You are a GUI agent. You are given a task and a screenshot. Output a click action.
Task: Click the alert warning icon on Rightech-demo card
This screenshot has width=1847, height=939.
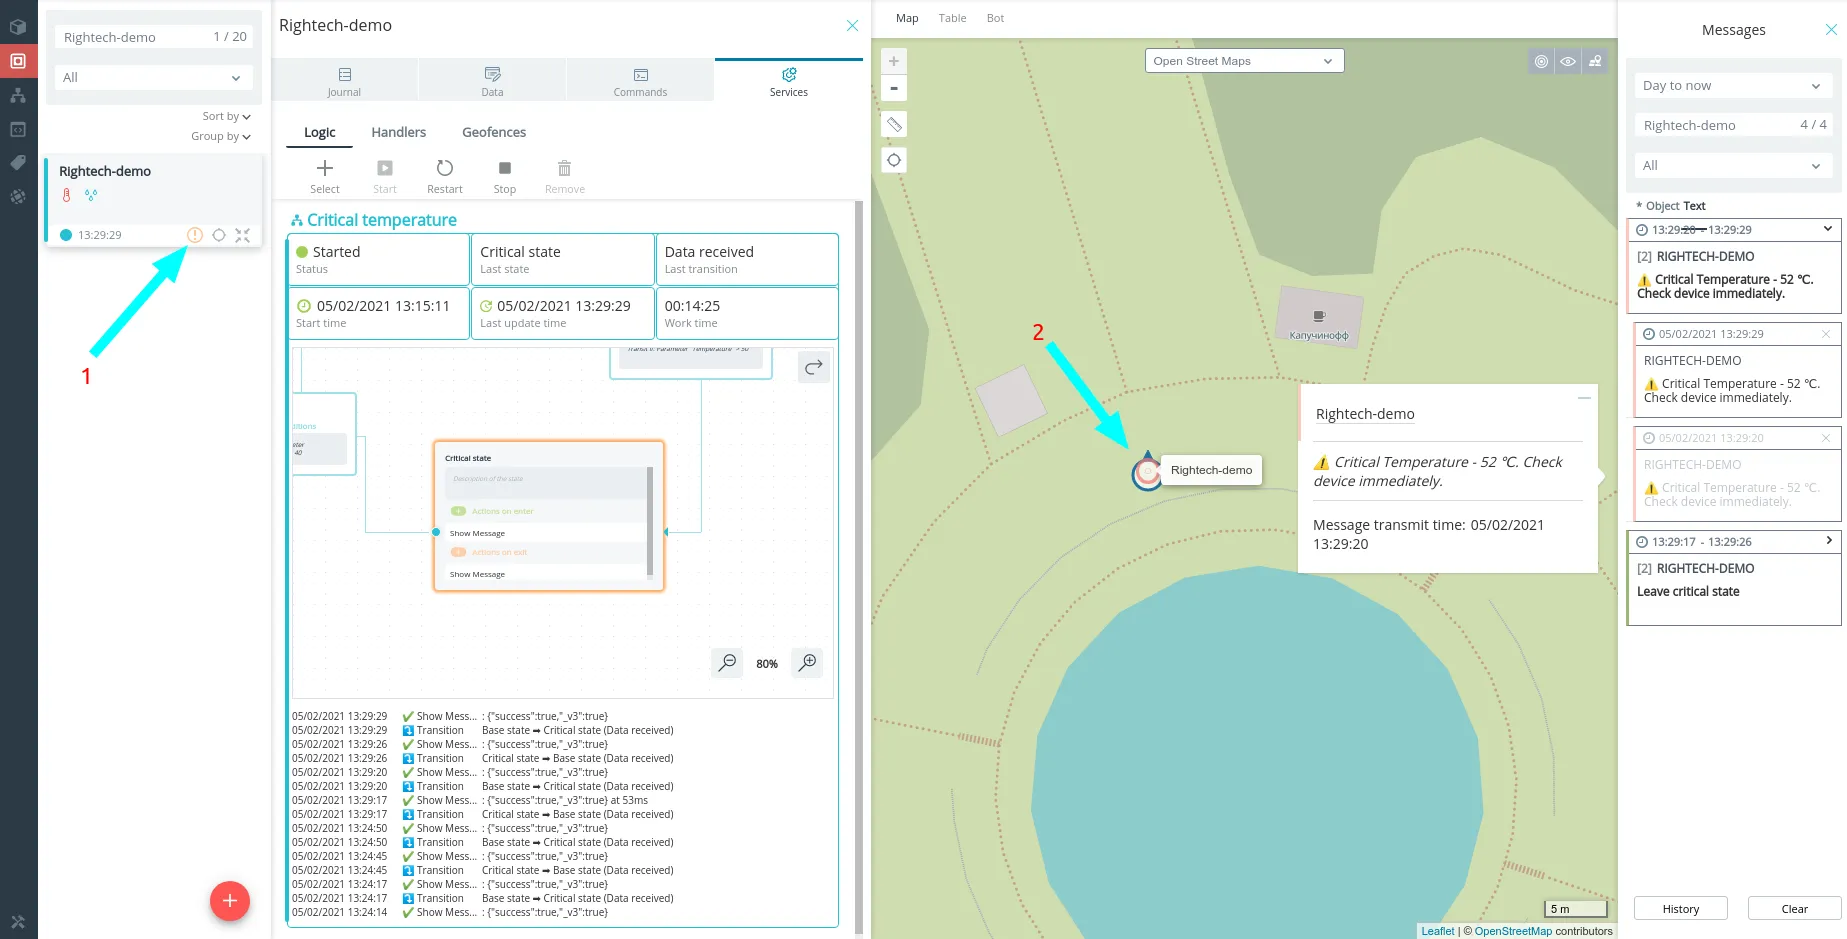tap(195, 235)
